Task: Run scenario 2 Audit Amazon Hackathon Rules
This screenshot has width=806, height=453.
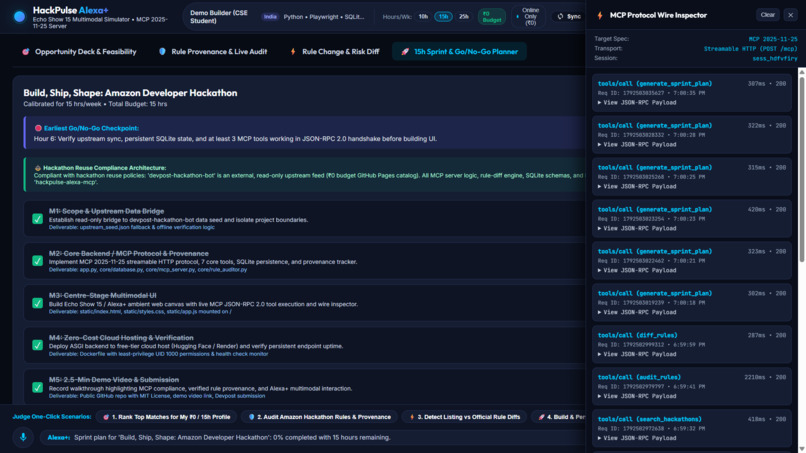Action: [319, 417]
